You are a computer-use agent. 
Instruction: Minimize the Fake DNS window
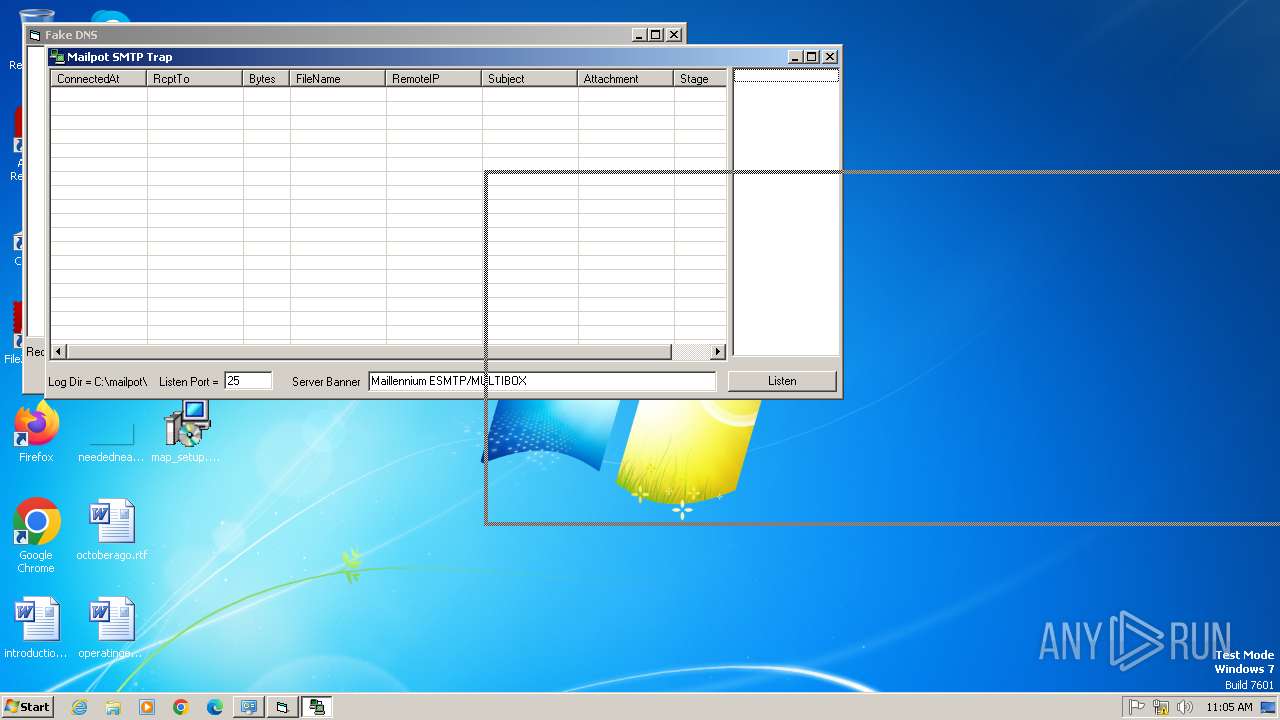point(640,34)
